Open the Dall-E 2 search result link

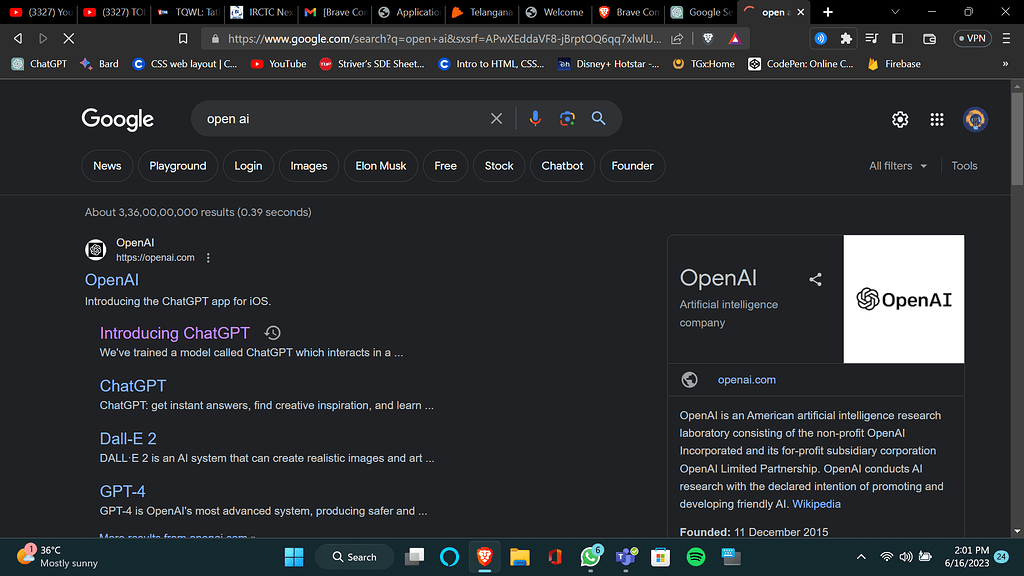pos(128,438)
